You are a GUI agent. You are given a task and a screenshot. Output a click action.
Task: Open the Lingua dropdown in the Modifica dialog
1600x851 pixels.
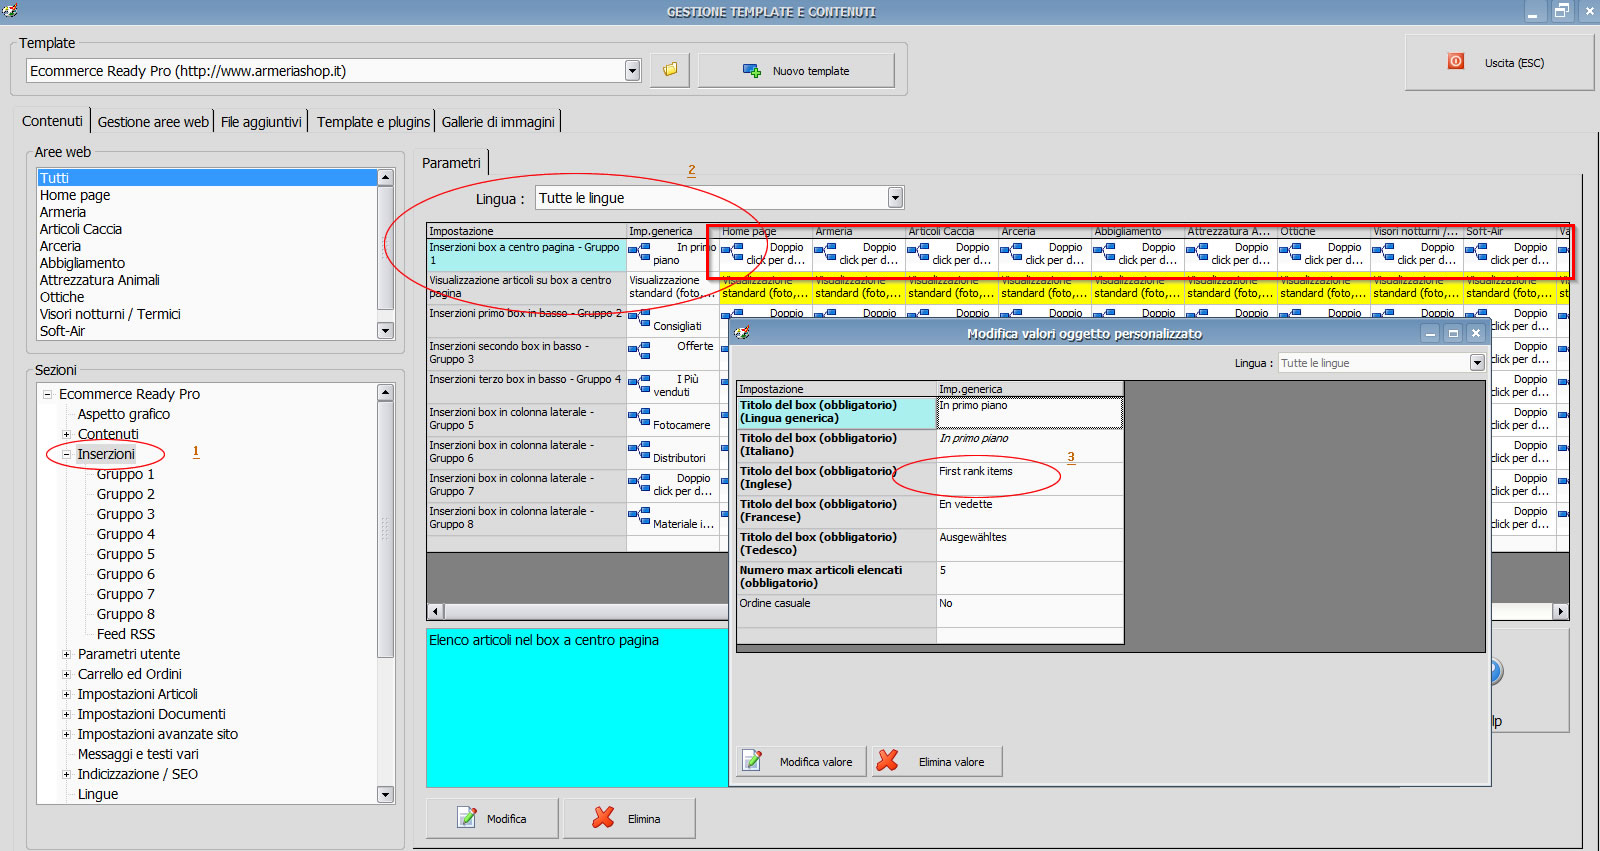1477,363
